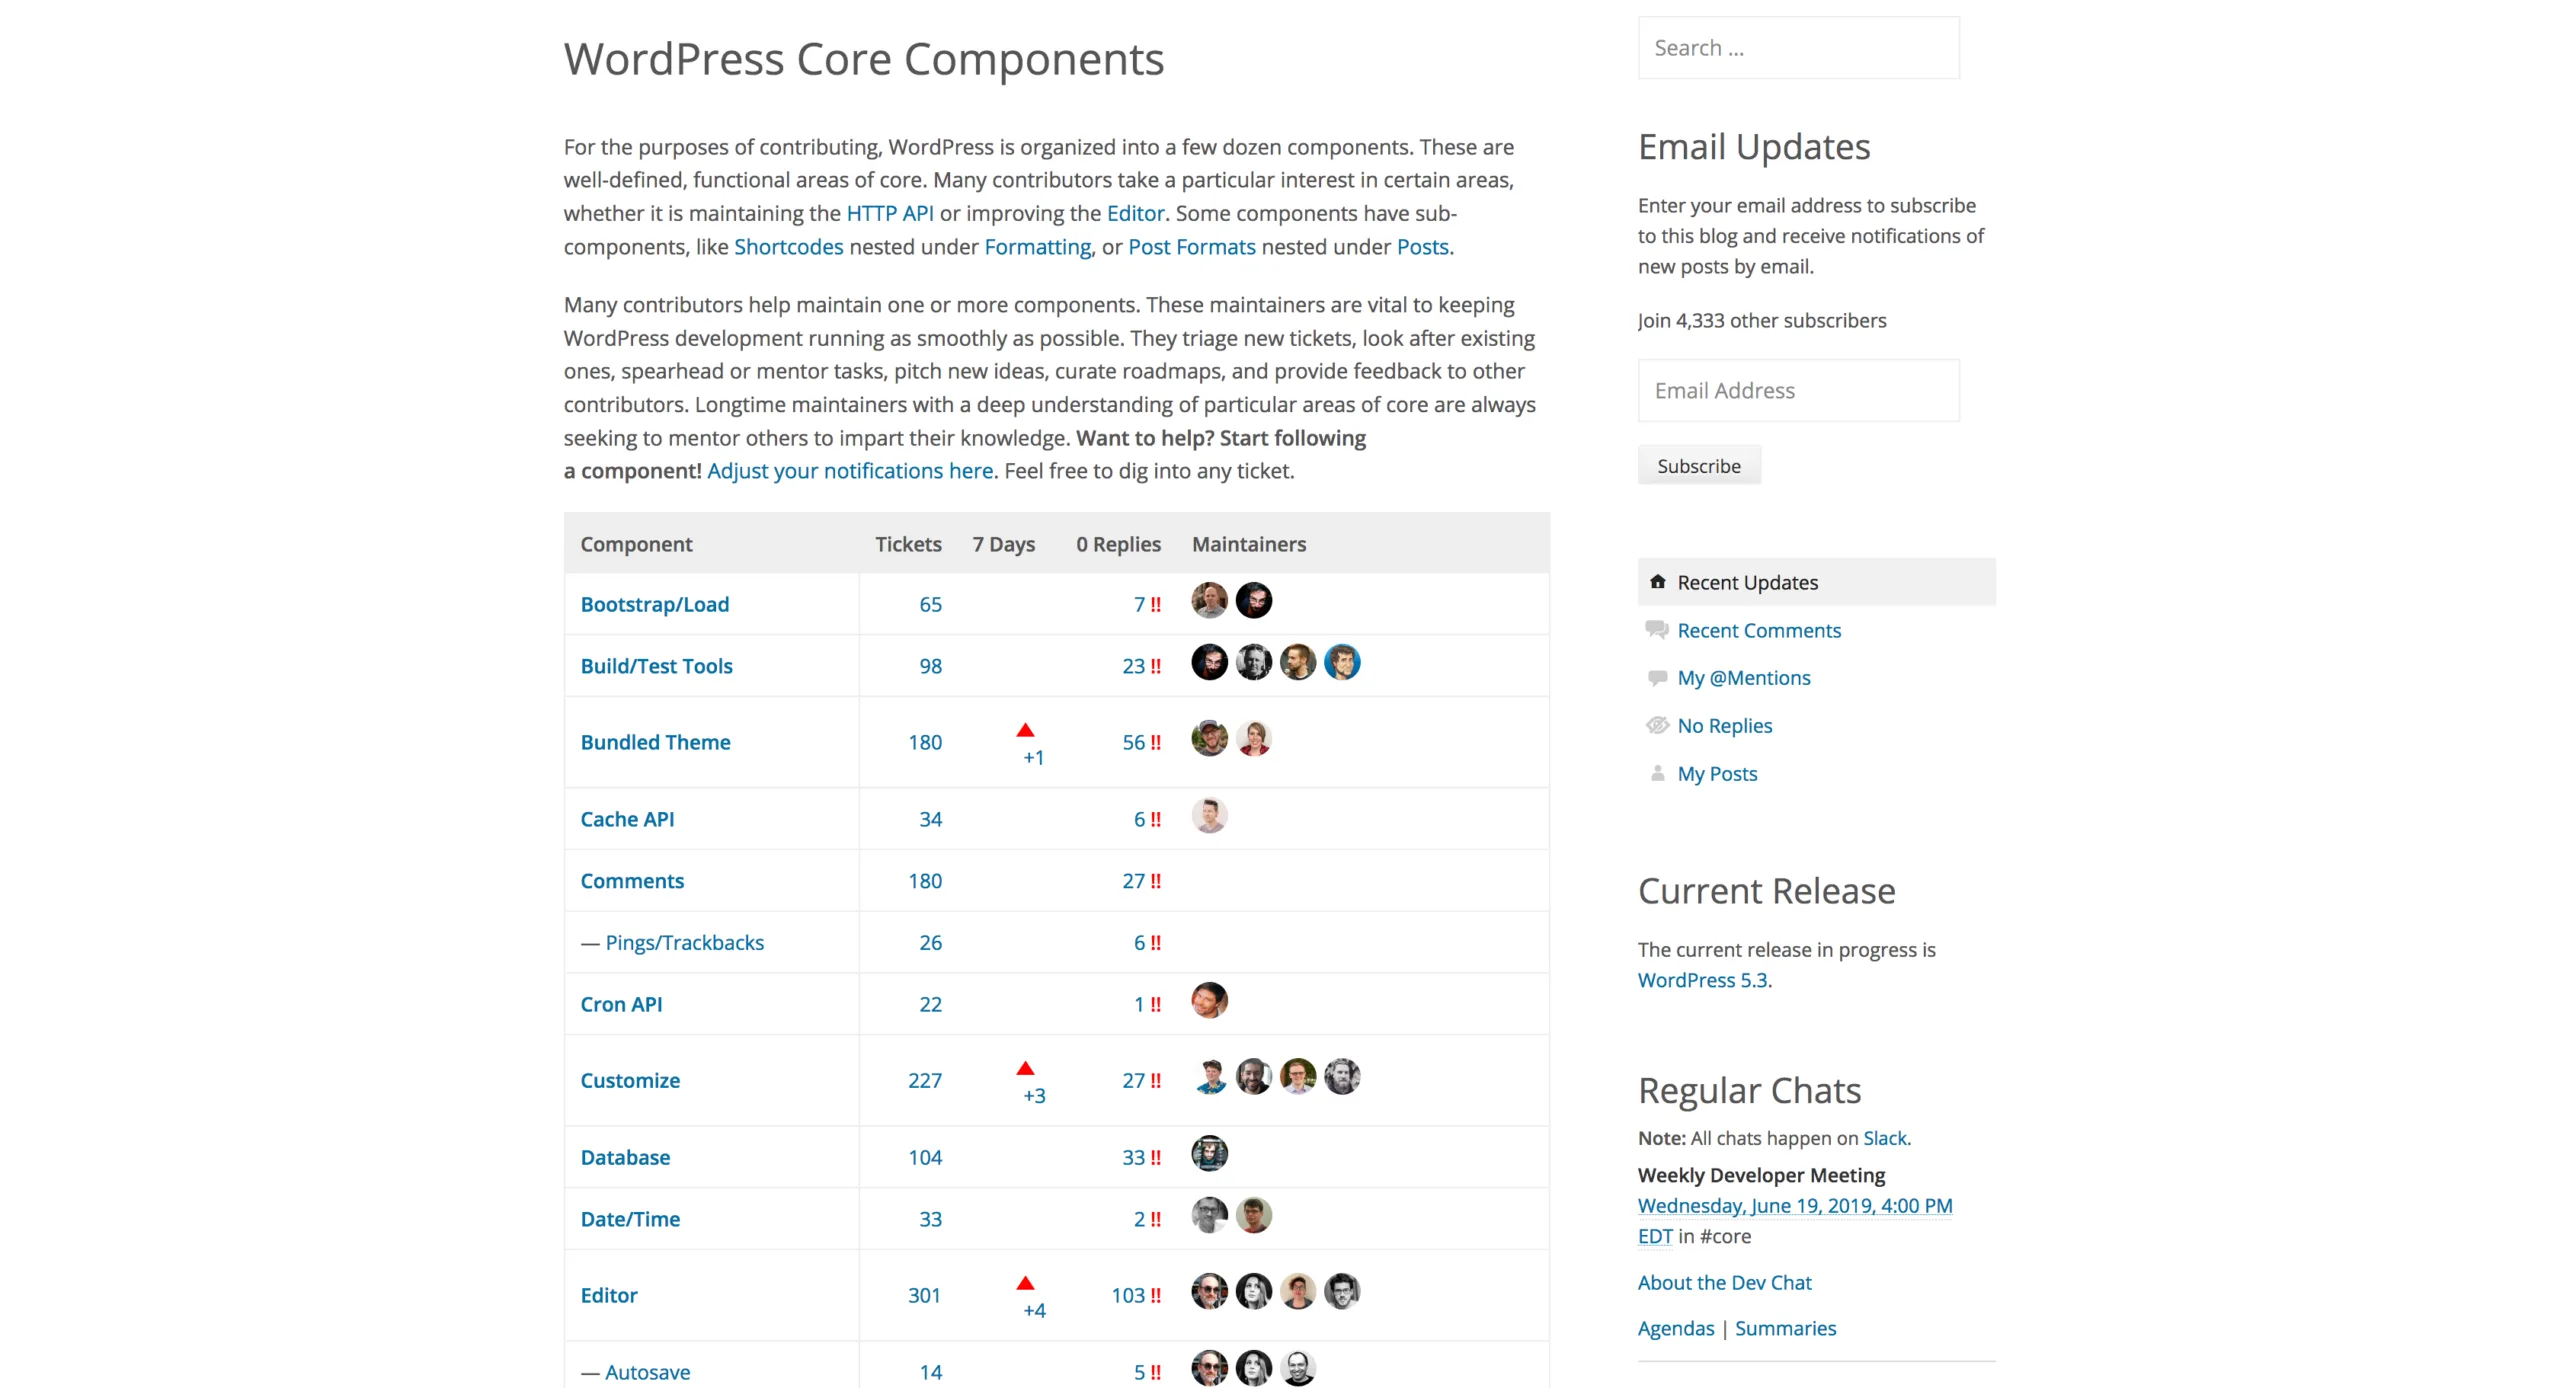Image resolution: width=2560 pixels, height=1388 pixels.
Task: Open the Recent Updates menu item
Action: click(x=1747, y=582)
